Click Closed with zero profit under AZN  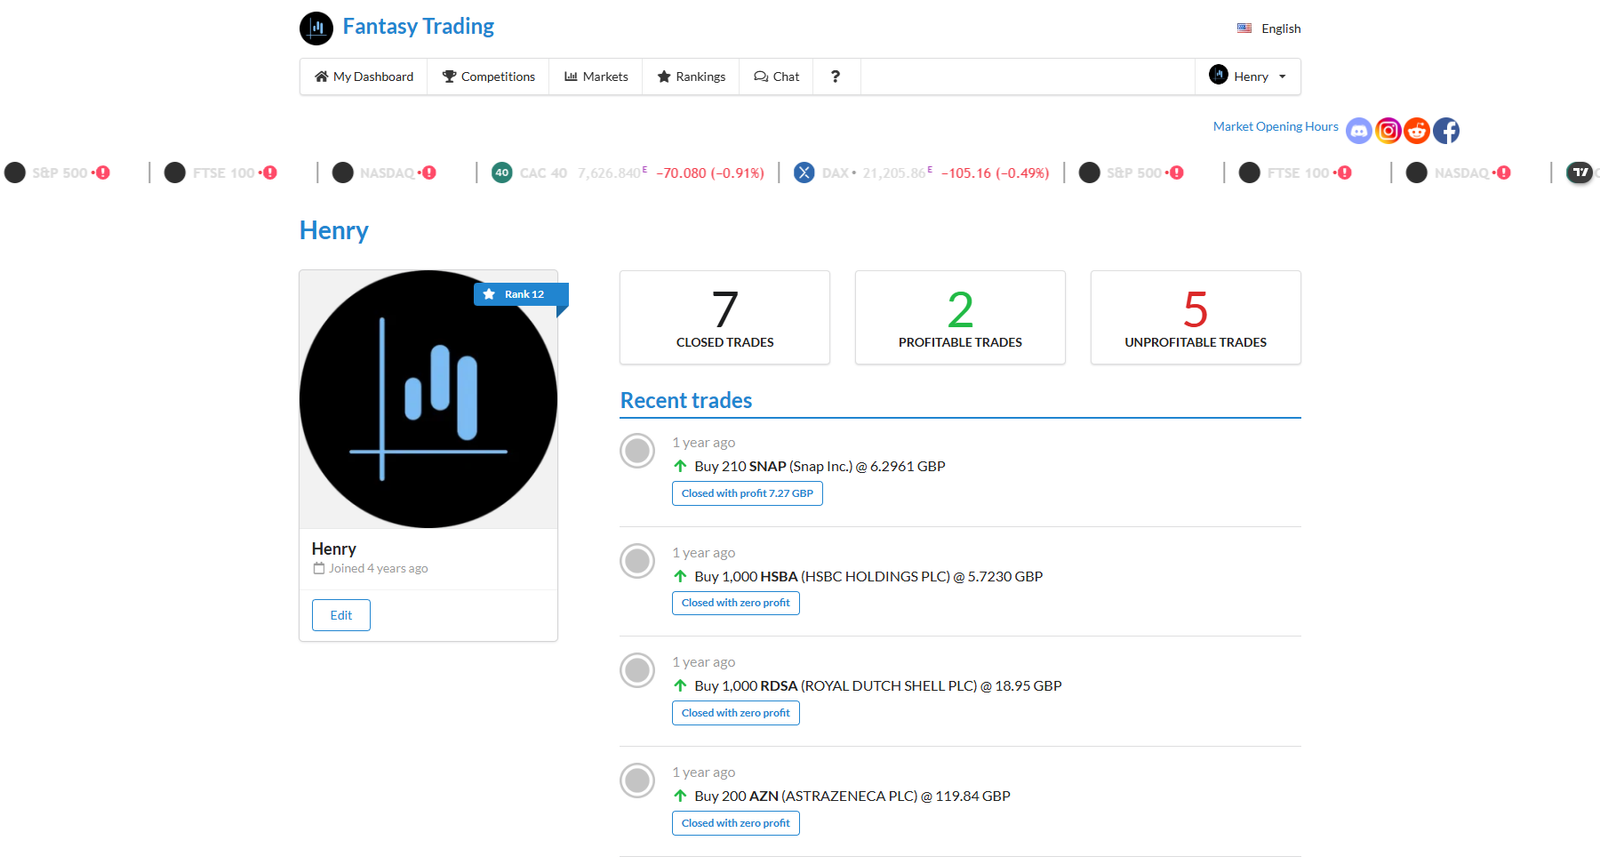pyautogui.click(x=736, y=823)
